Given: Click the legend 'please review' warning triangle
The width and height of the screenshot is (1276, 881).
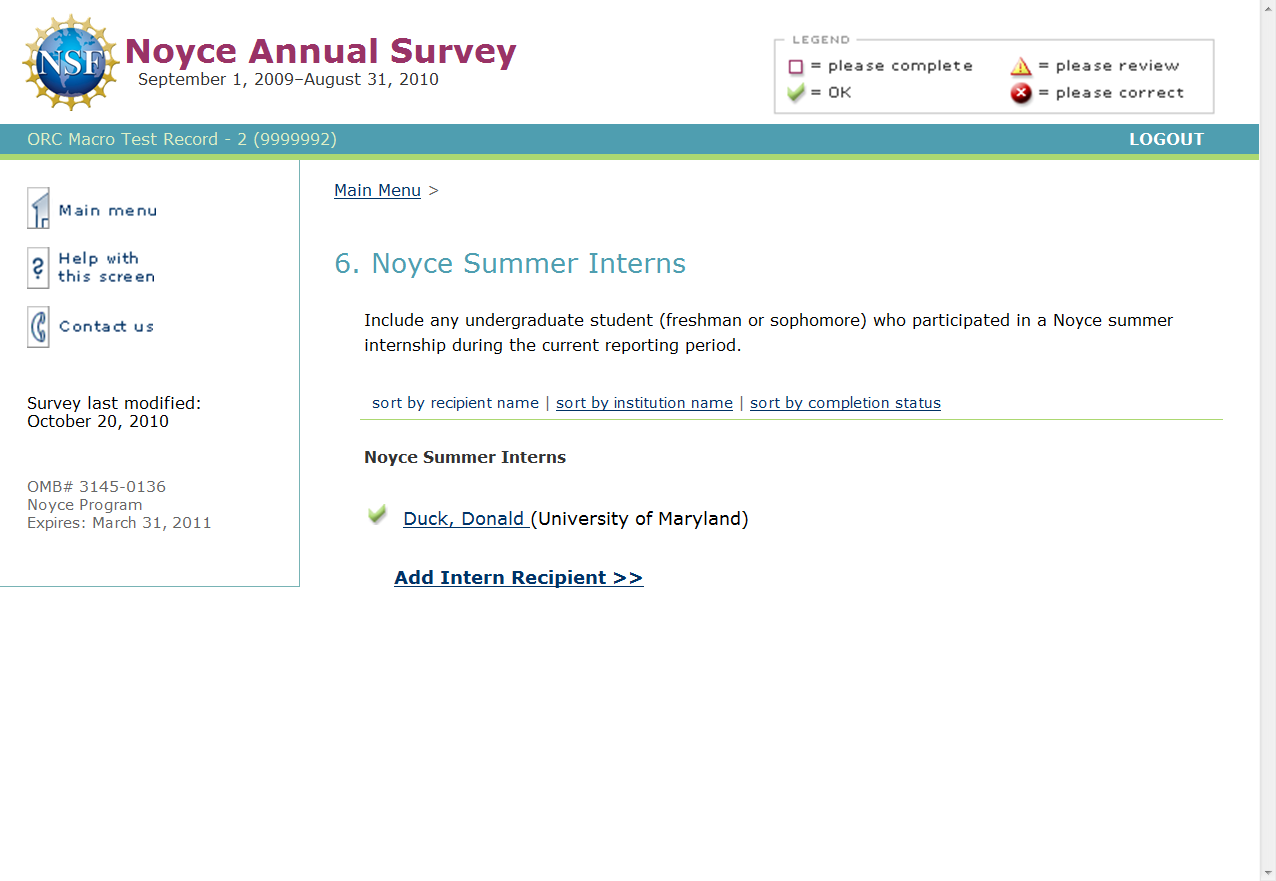Looking at the screenshot, I should click(1020, 66).
